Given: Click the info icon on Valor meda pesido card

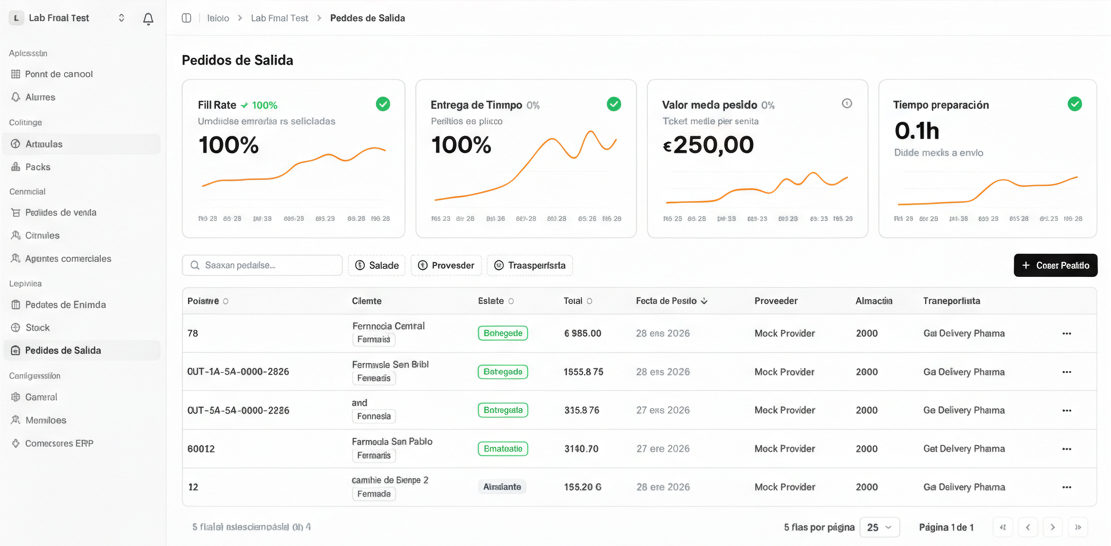Looking at the screenshot, I should point(846,103).
